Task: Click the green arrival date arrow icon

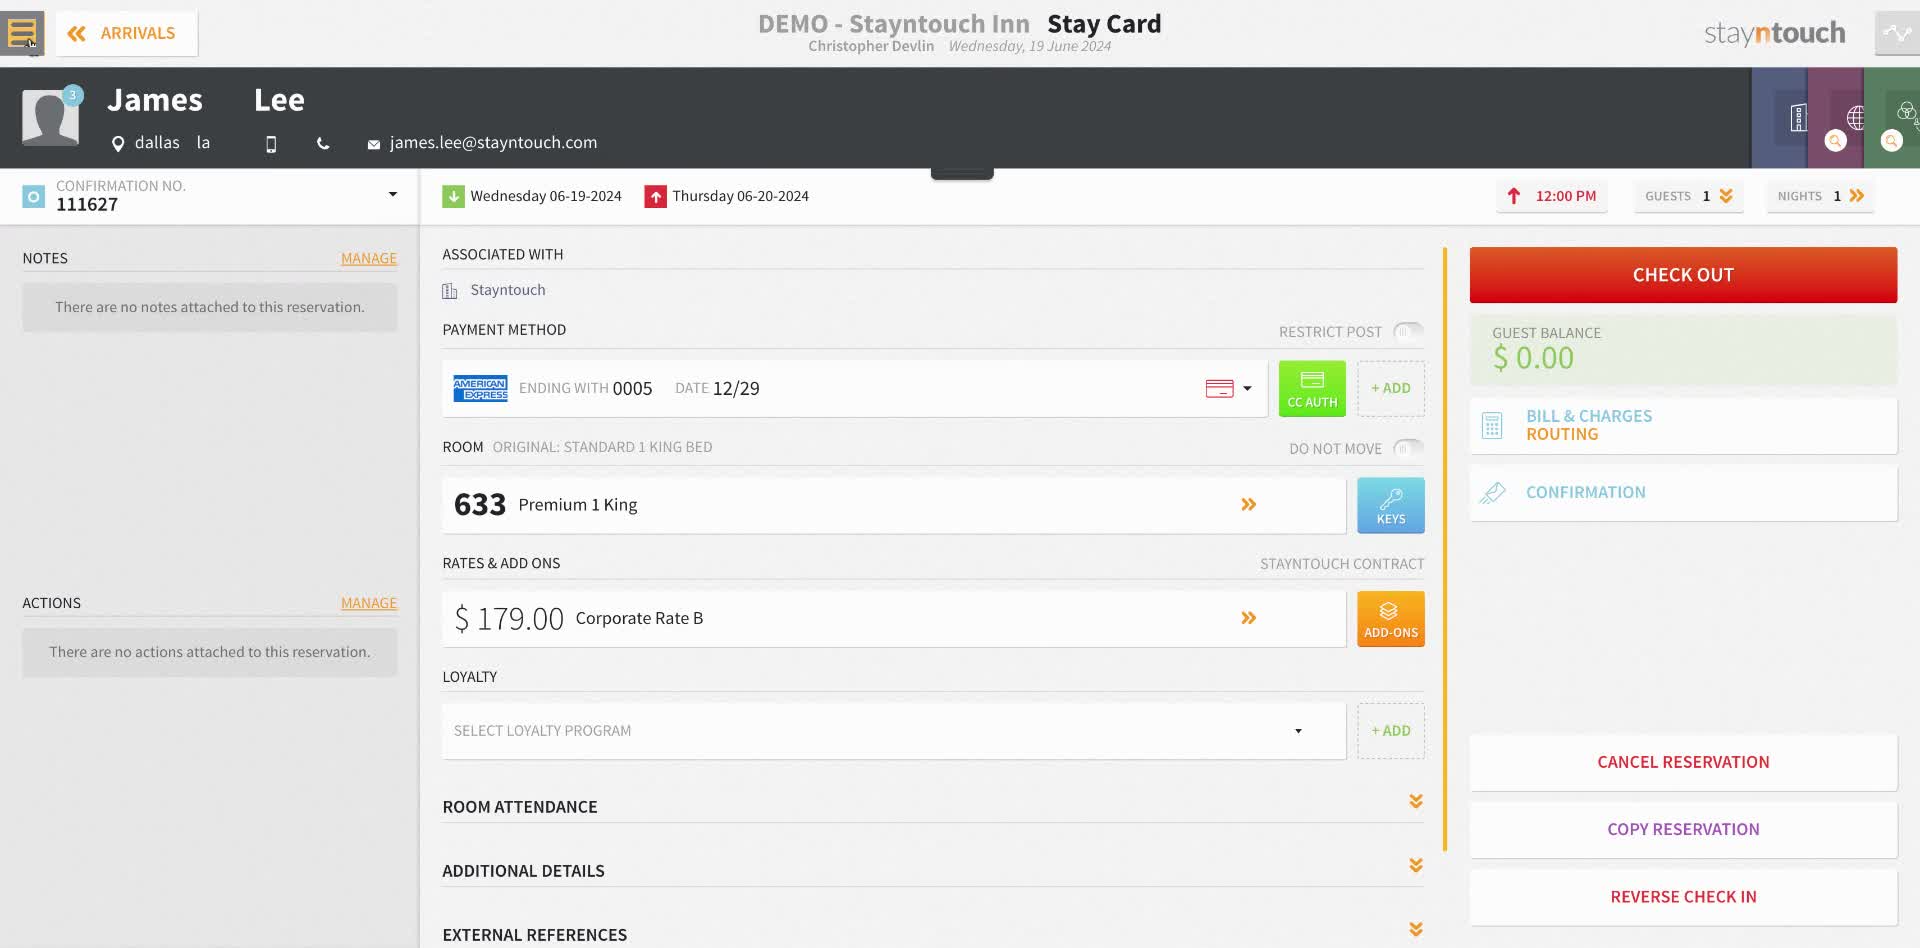Action: tap(453, 196)
